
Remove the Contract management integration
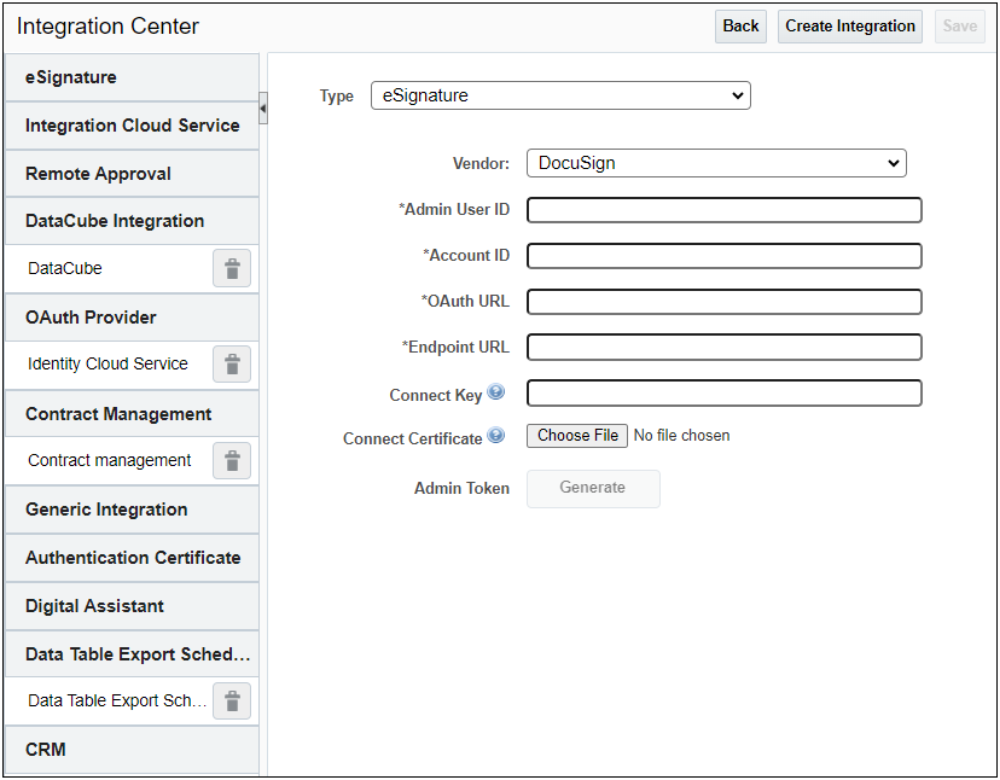coord(231,460)
